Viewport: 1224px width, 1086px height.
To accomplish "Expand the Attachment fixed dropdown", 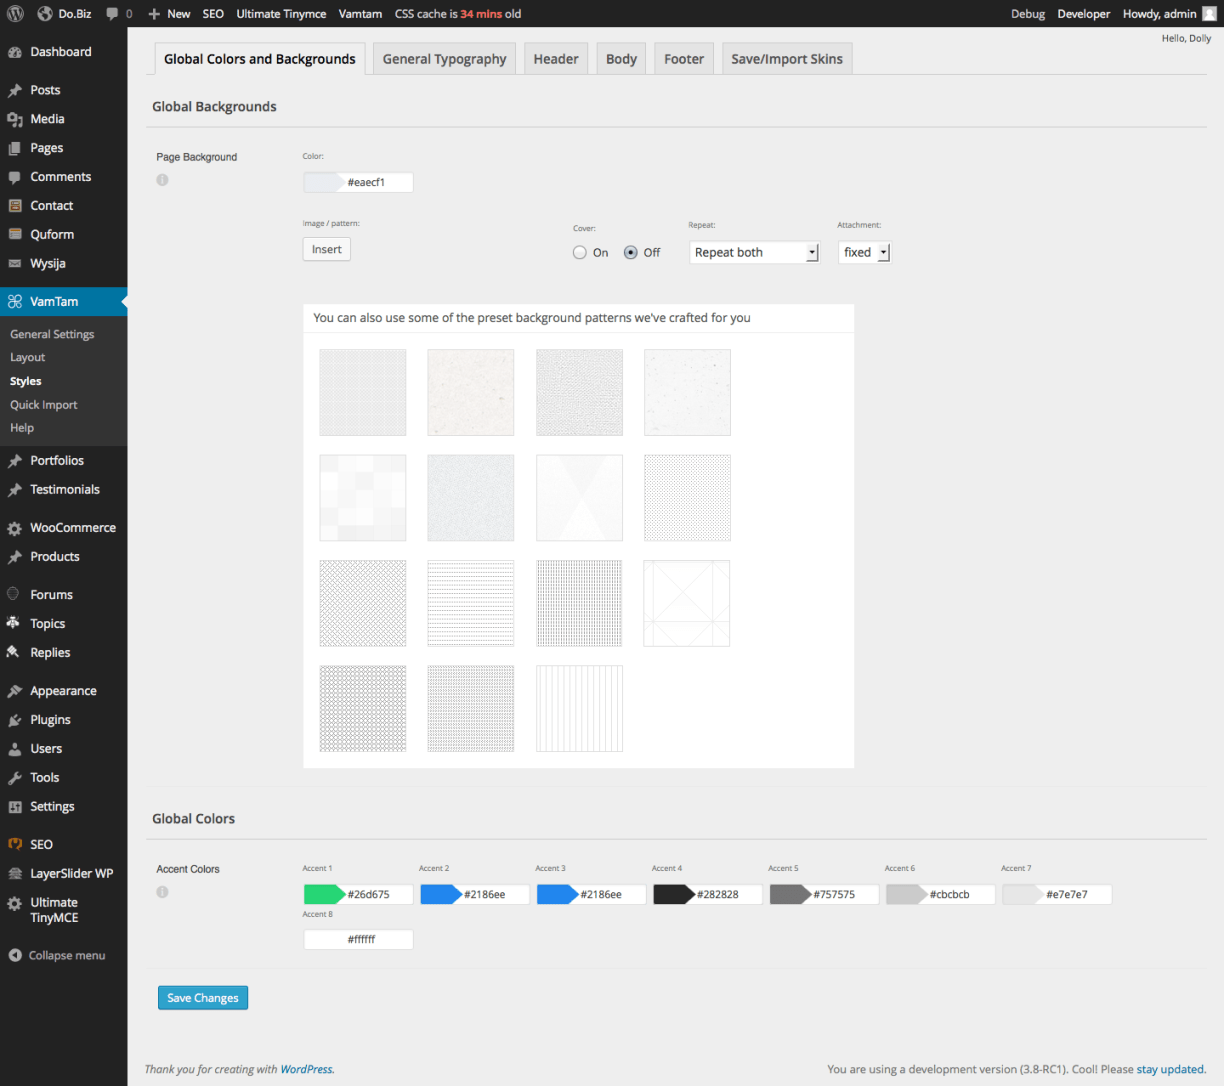I will click(x=864, y=253).
